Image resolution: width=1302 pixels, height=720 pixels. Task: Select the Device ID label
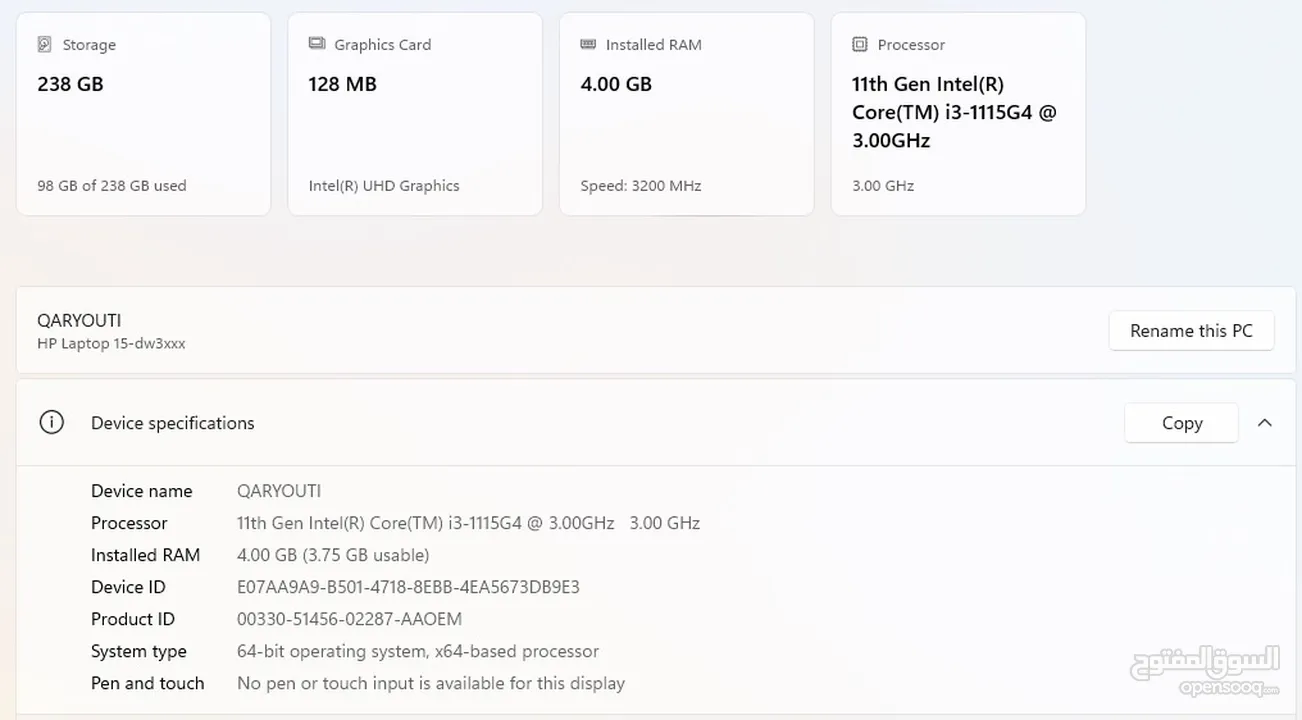[x=128, y=587]
